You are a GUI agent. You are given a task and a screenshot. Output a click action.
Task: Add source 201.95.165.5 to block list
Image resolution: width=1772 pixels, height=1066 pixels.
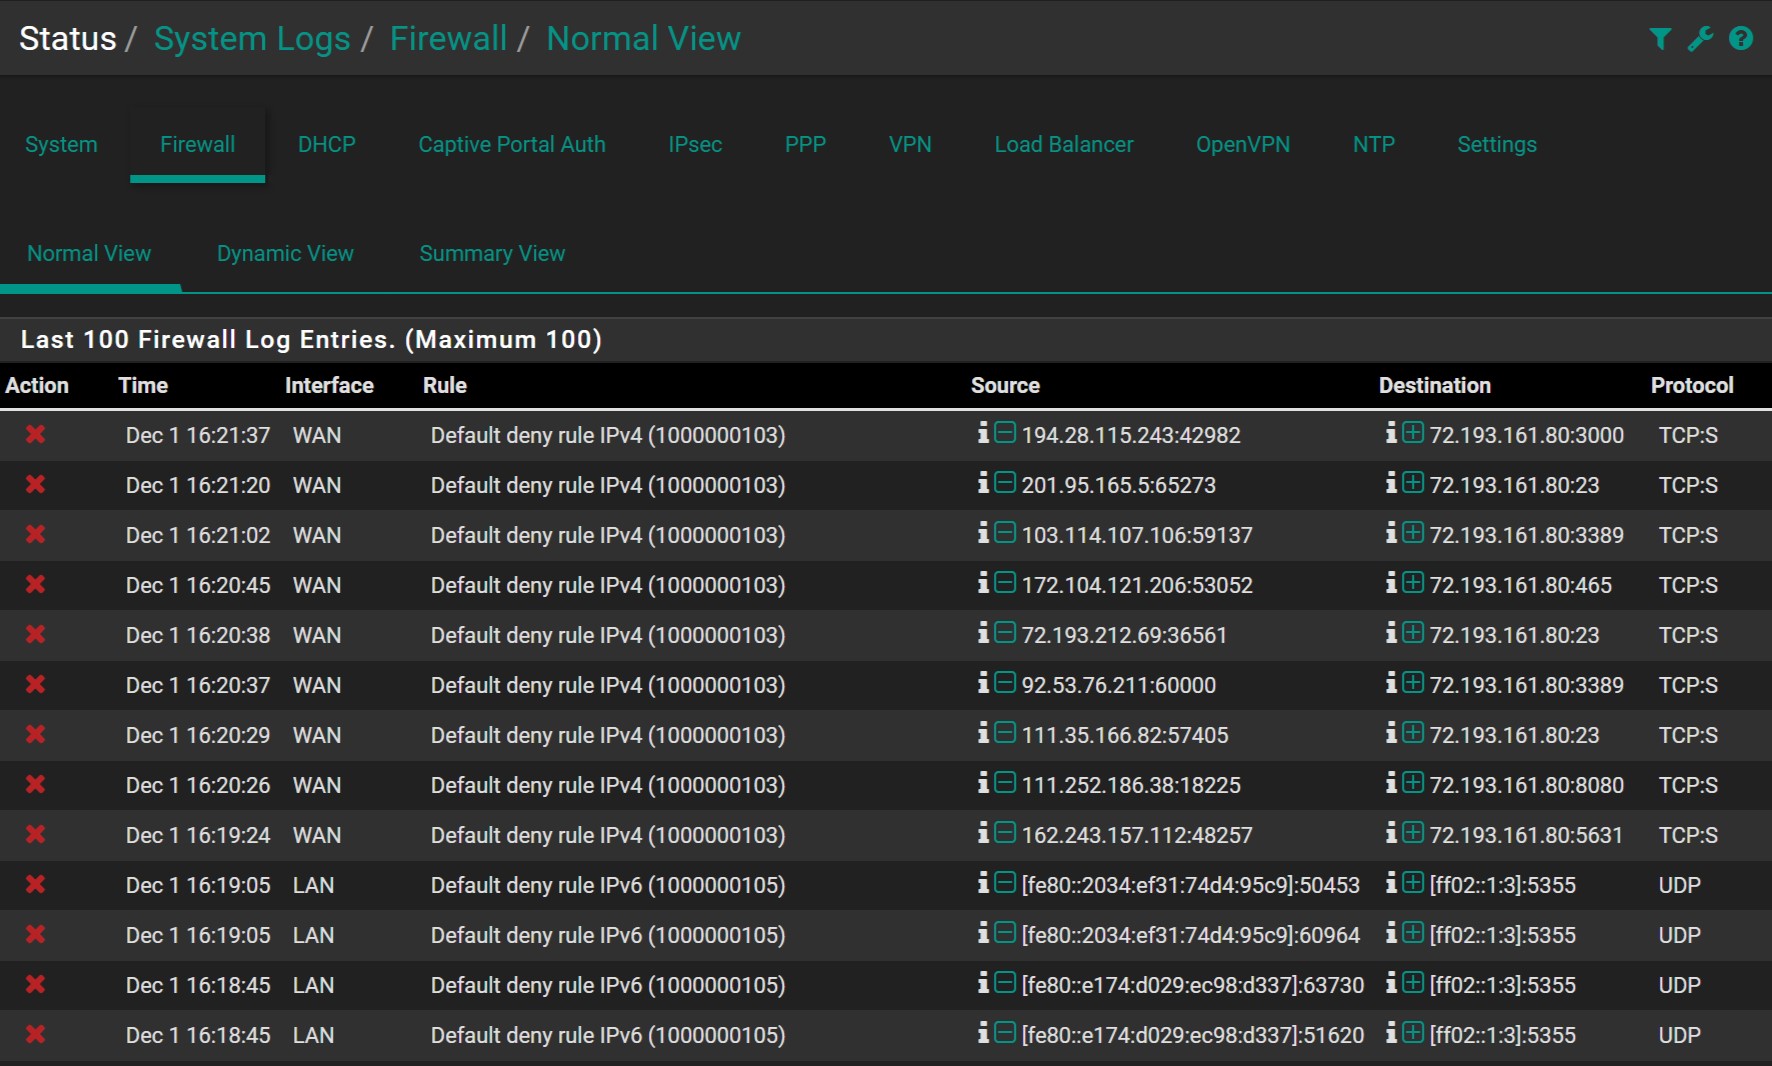click(1005, 483)
